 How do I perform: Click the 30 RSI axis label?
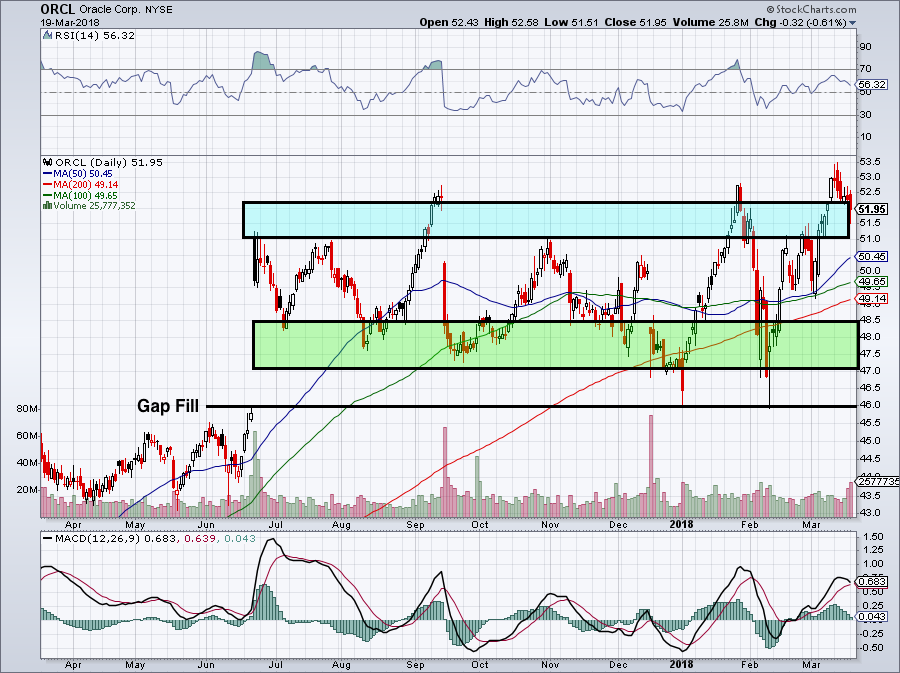tap(866, 115)
